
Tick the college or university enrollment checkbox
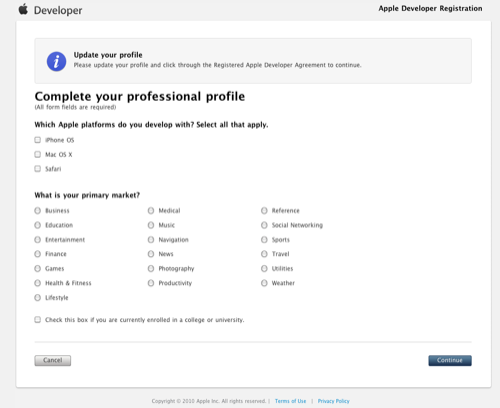38,320
